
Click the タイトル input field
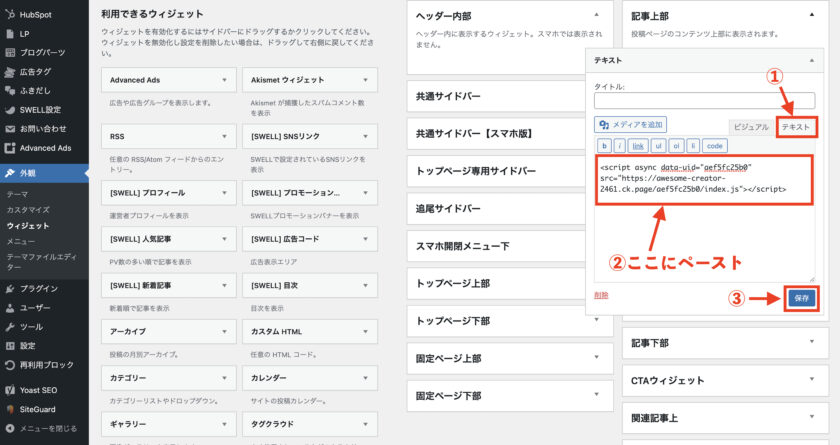pyautogui.click(x=704, y=101)
